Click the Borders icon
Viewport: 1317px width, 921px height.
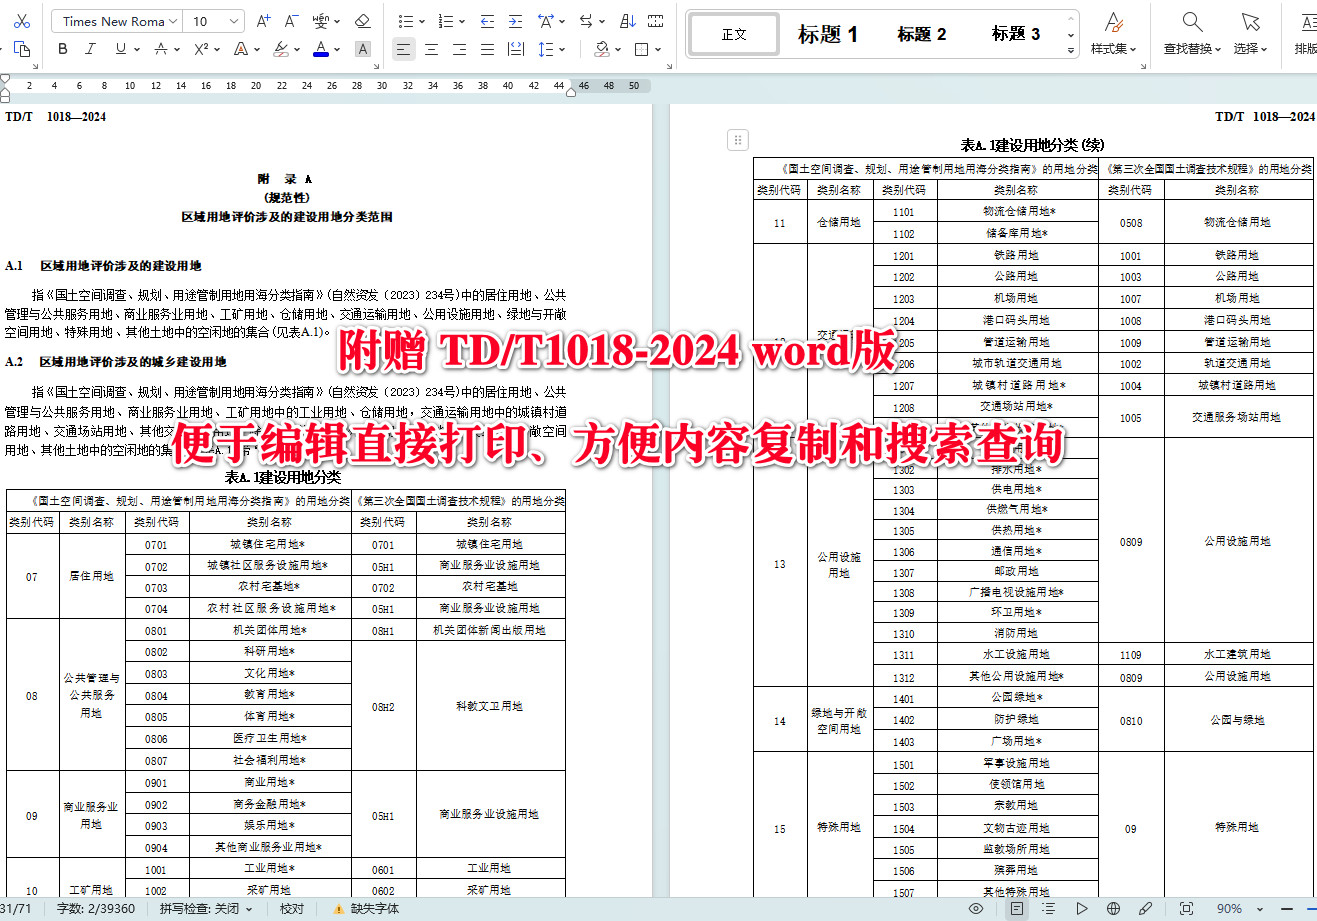642,49
